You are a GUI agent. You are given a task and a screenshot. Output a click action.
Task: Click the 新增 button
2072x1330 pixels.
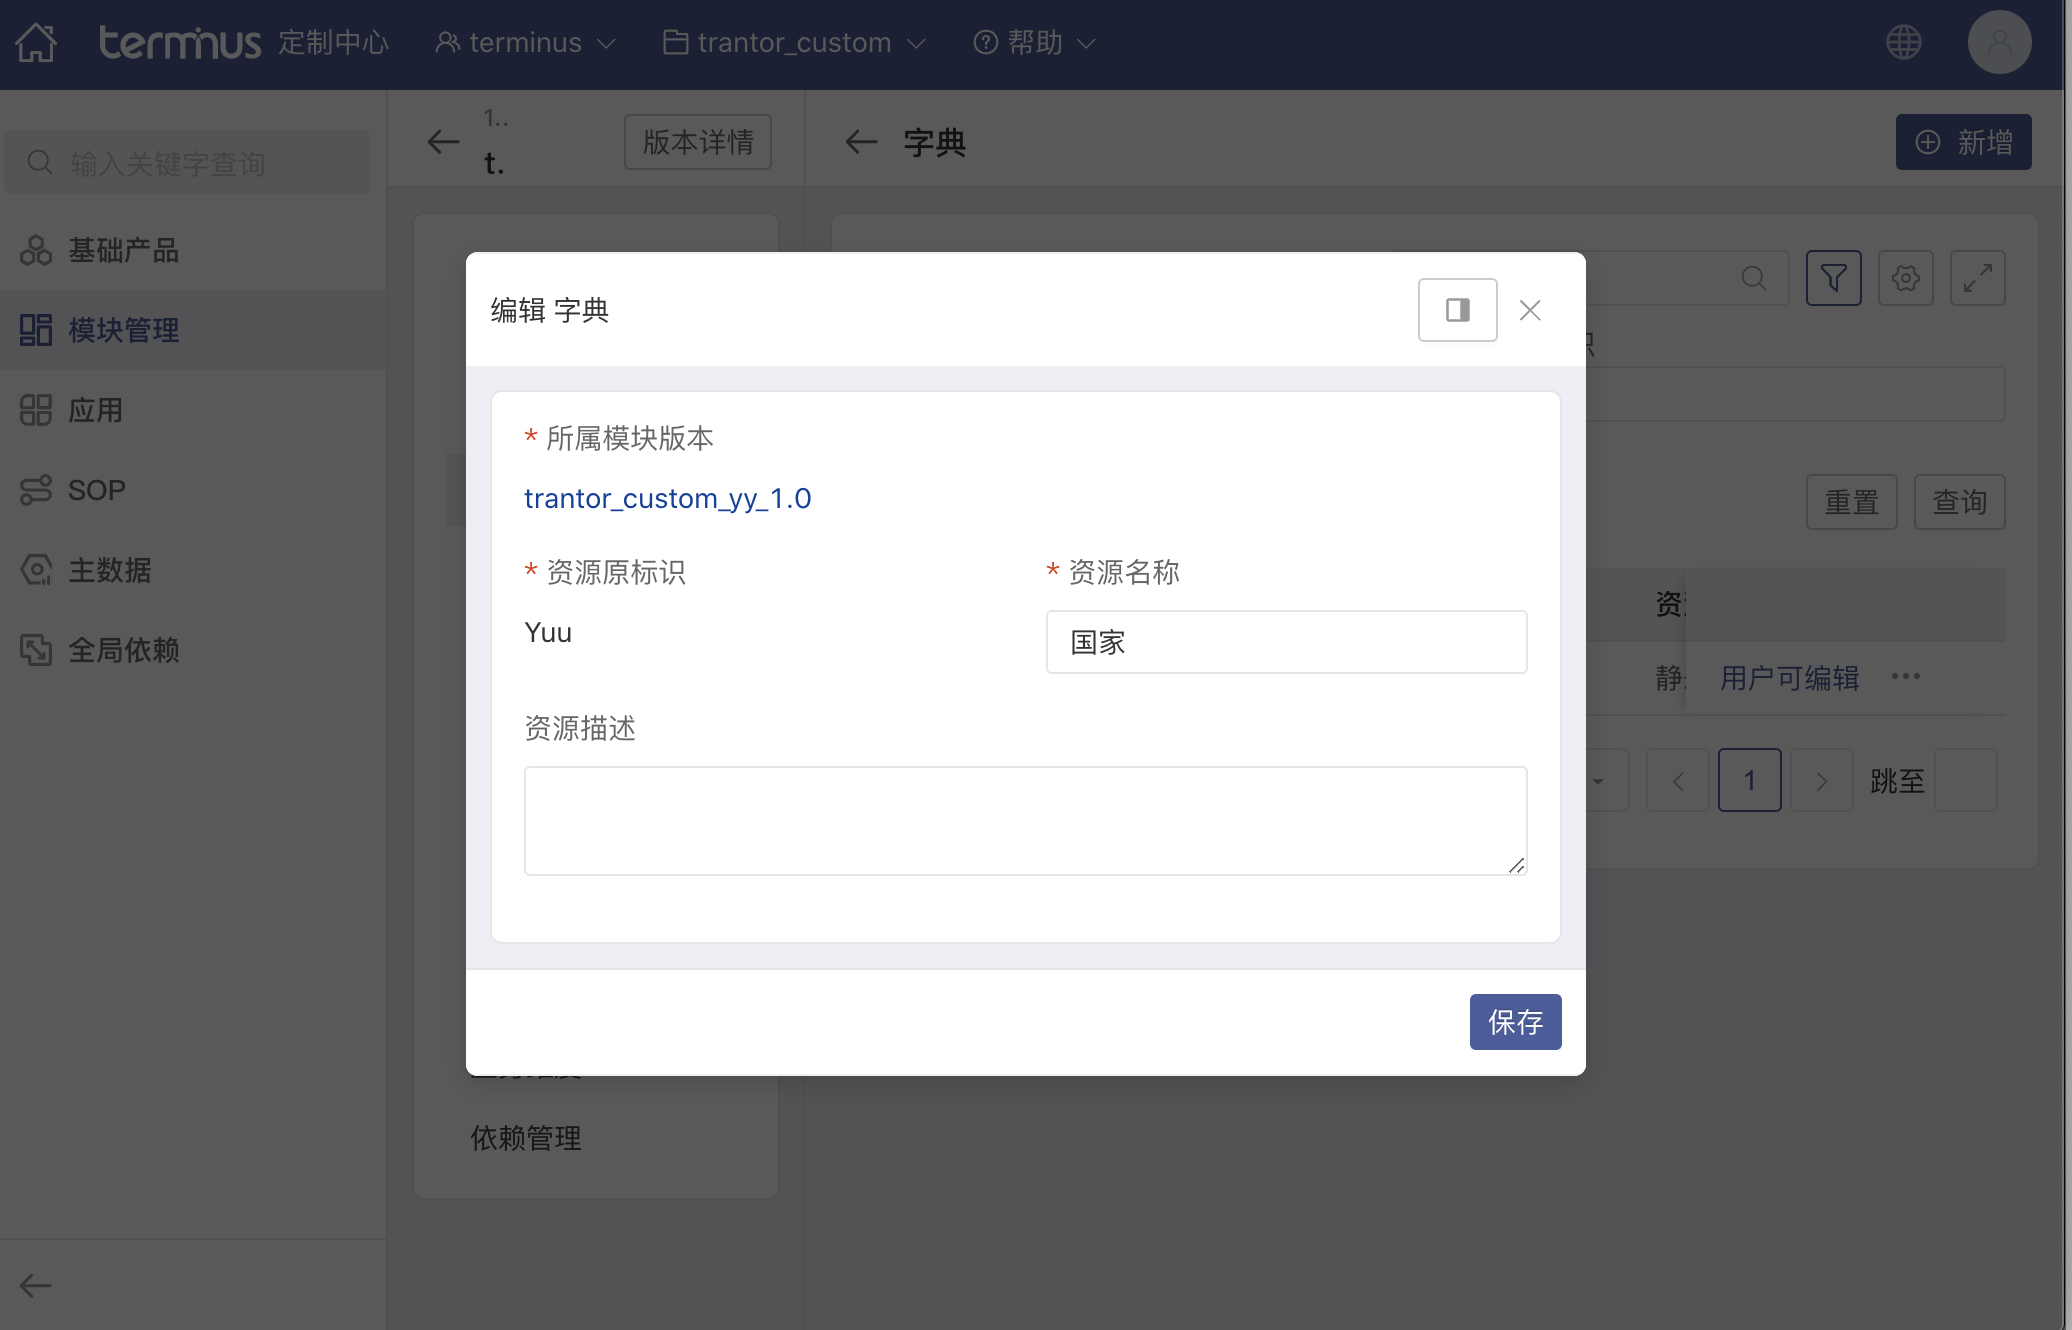(x=1964, y=142)
